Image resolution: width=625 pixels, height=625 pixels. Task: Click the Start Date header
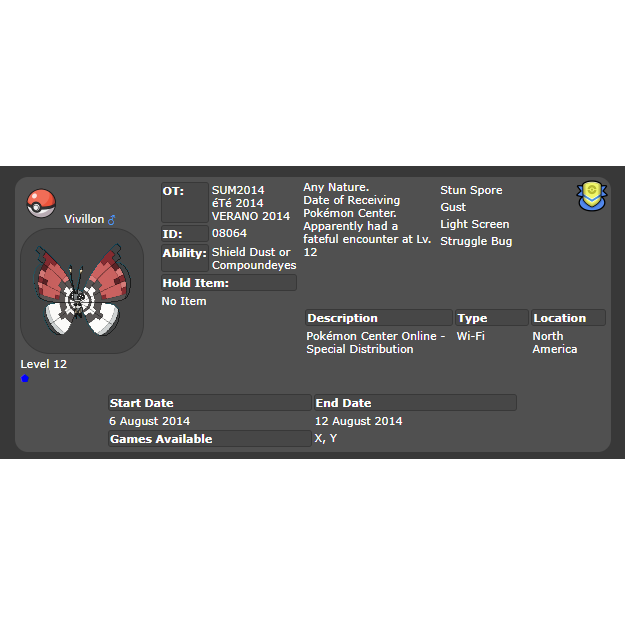[x=210, y=403]
